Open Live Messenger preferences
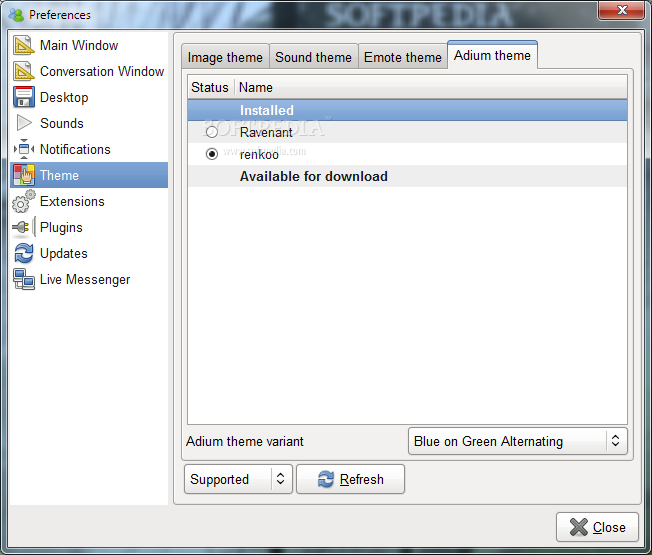This screenshot has height=555, width=652. click(x=89, y=279)
